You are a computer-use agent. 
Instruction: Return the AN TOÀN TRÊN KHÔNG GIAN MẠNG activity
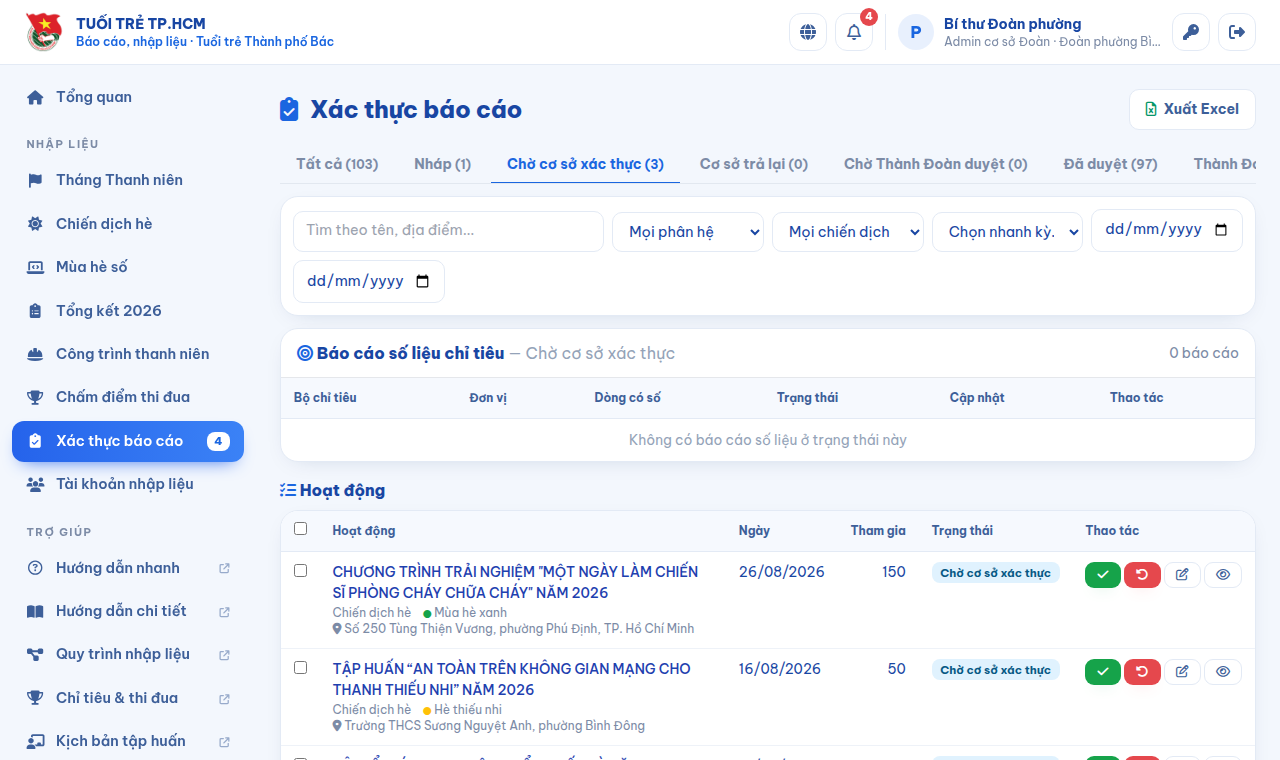[1142, 671]
